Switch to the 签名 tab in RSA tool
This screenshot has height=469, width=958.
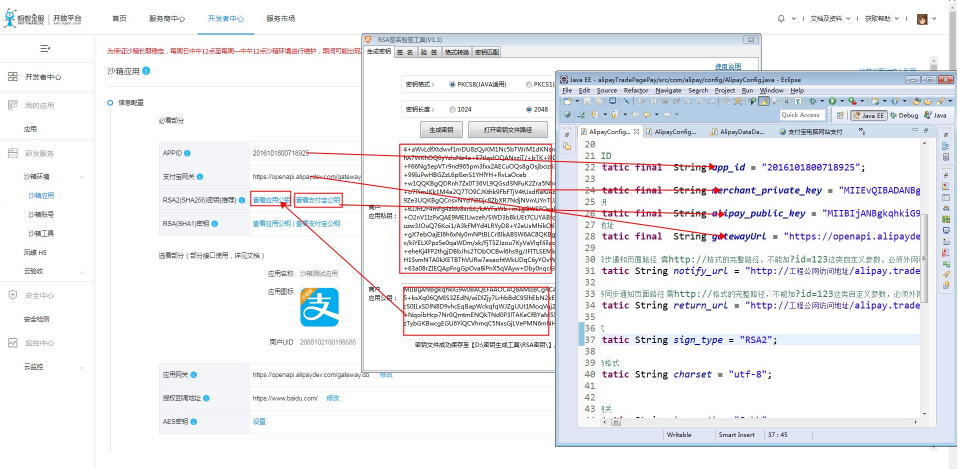pyautogui.click(x=404, y=53)
